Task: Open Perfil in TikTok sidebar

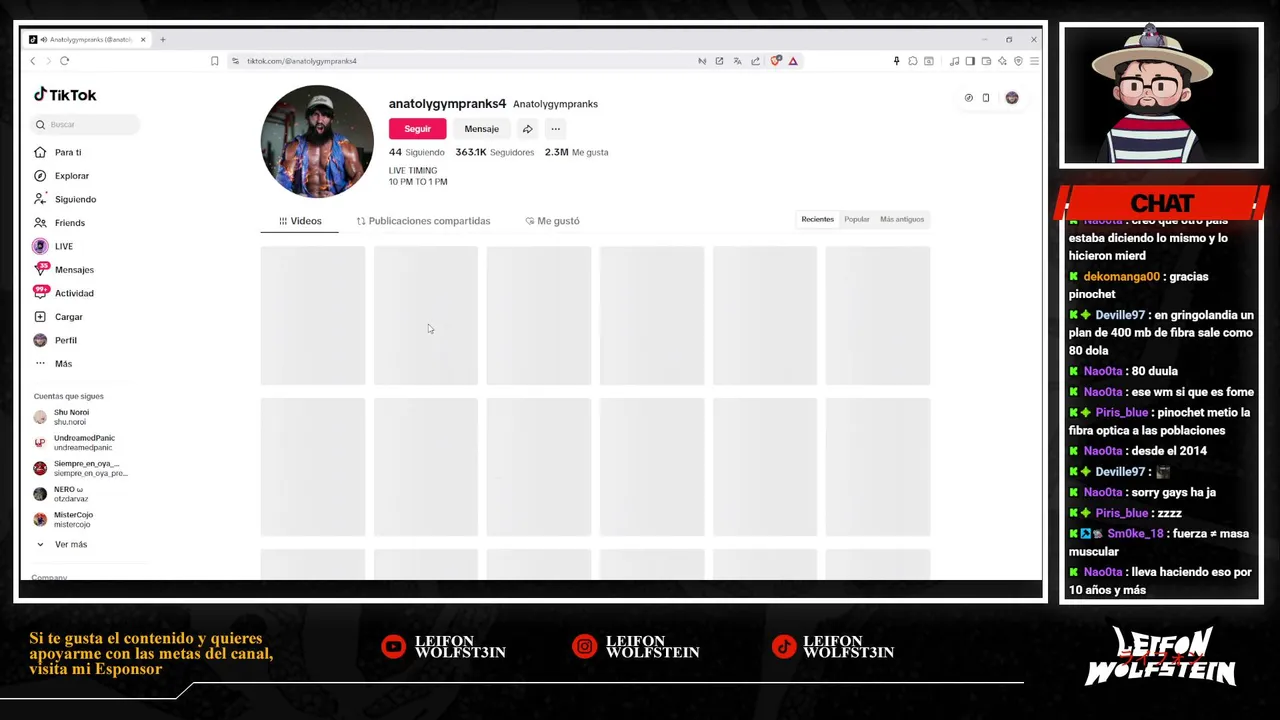Action: (x=56, y=340)
